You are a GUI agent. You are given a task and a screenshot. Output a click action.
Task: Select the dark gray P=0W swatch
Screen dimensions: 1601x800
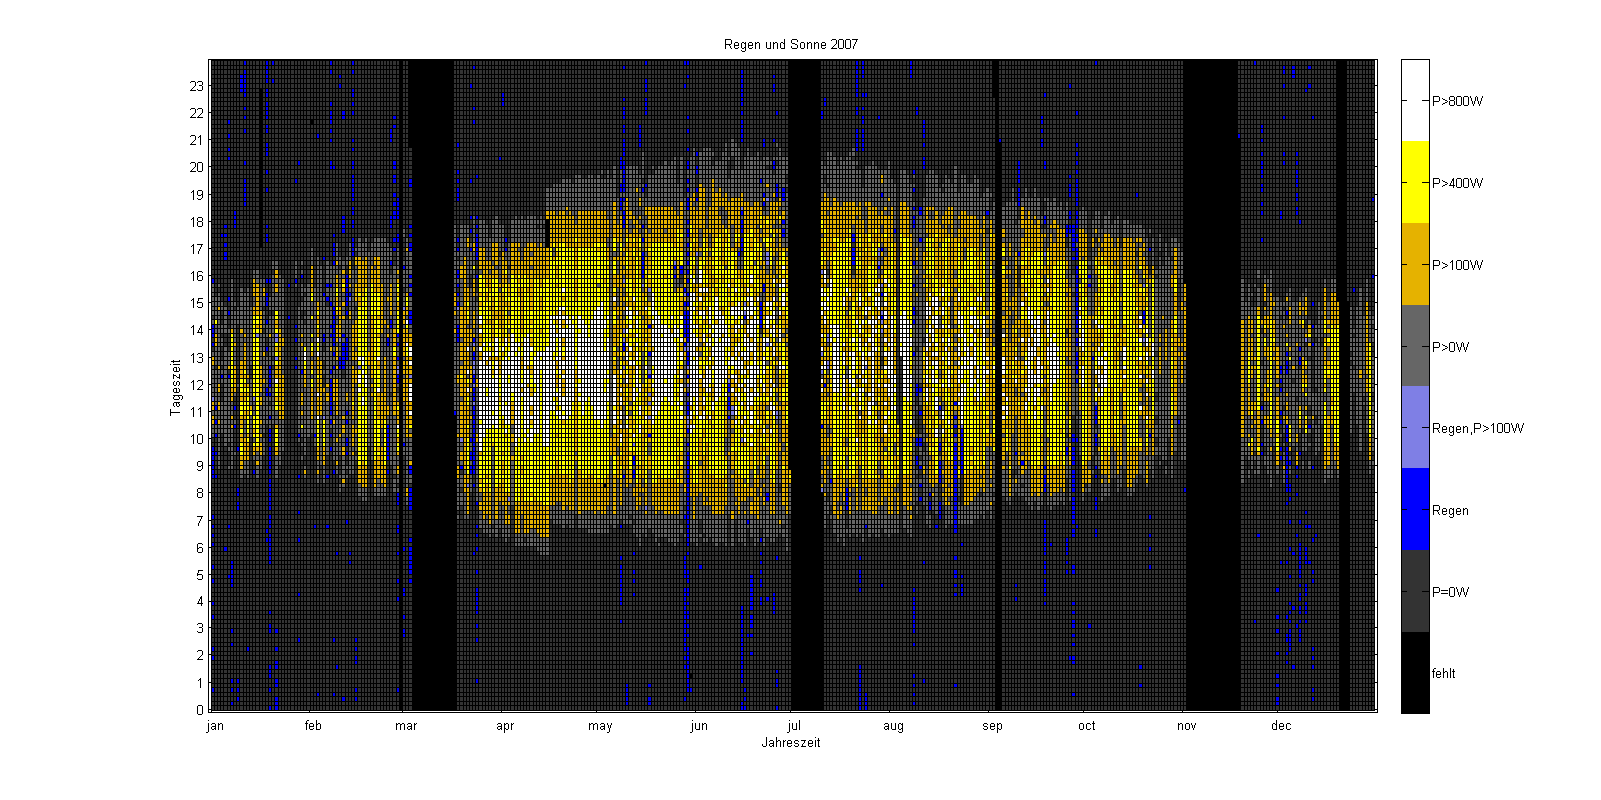tap(1415, 591)
